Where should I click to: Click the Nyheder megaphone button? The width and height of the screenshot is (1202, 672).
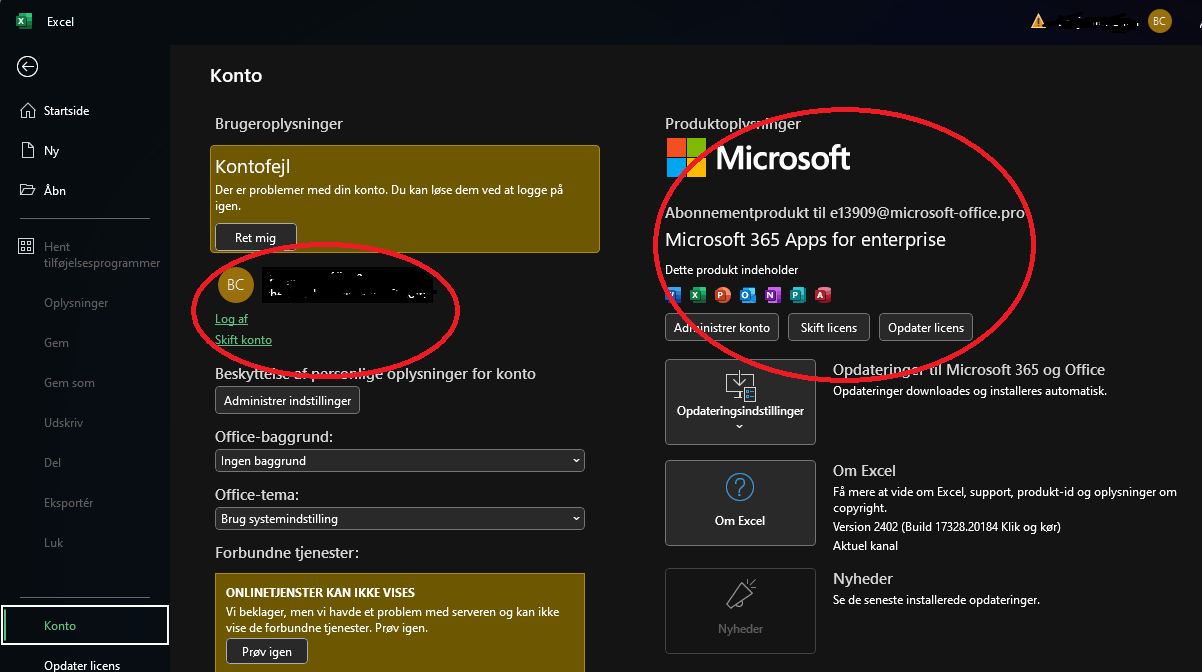[x=740, y=611]
